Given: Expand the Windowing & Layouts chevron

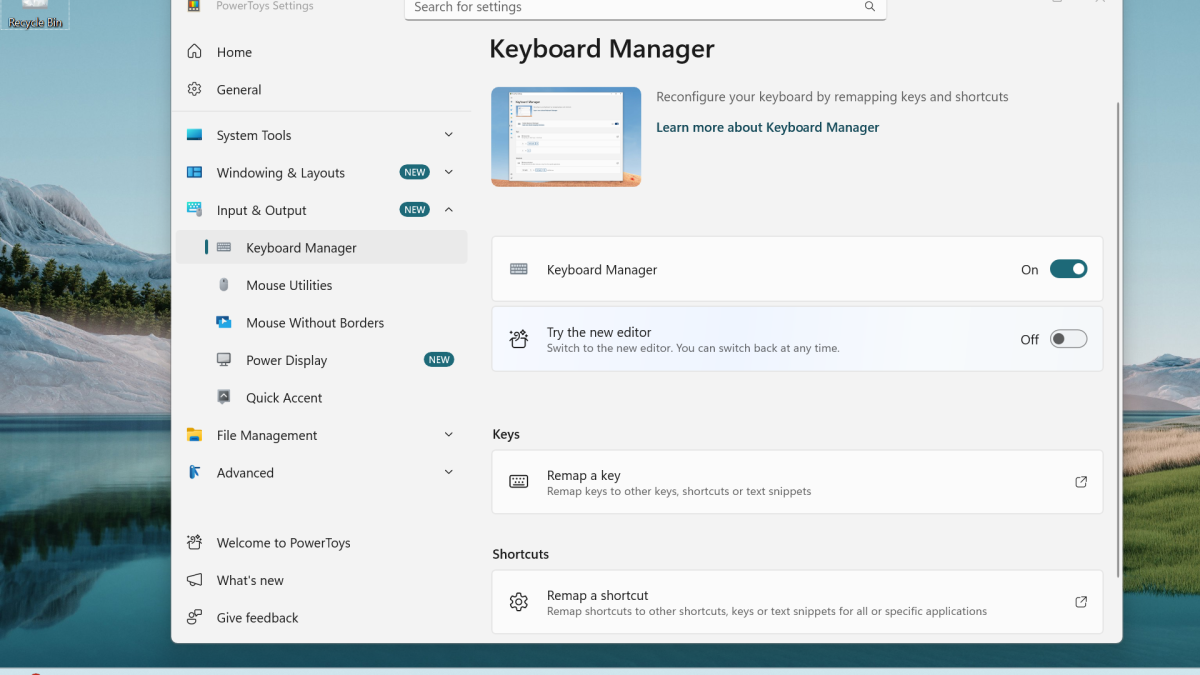Looking at the screenshot, I should [448, 172].
